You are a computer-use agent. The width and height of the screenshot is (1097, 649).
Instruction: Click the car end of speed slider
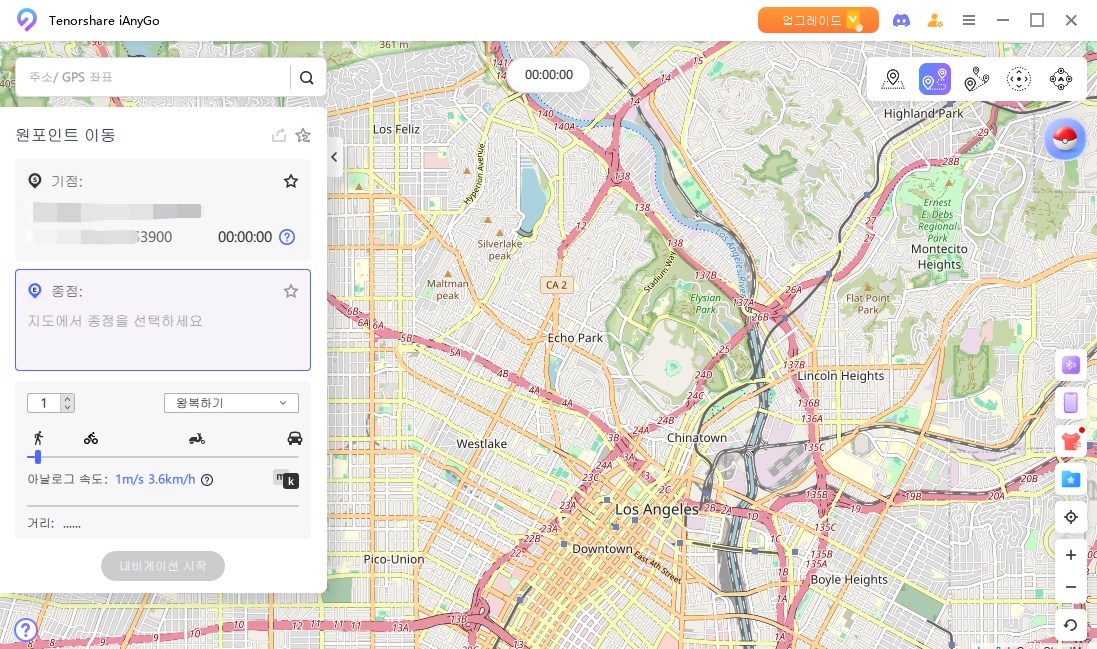[294, 438]
